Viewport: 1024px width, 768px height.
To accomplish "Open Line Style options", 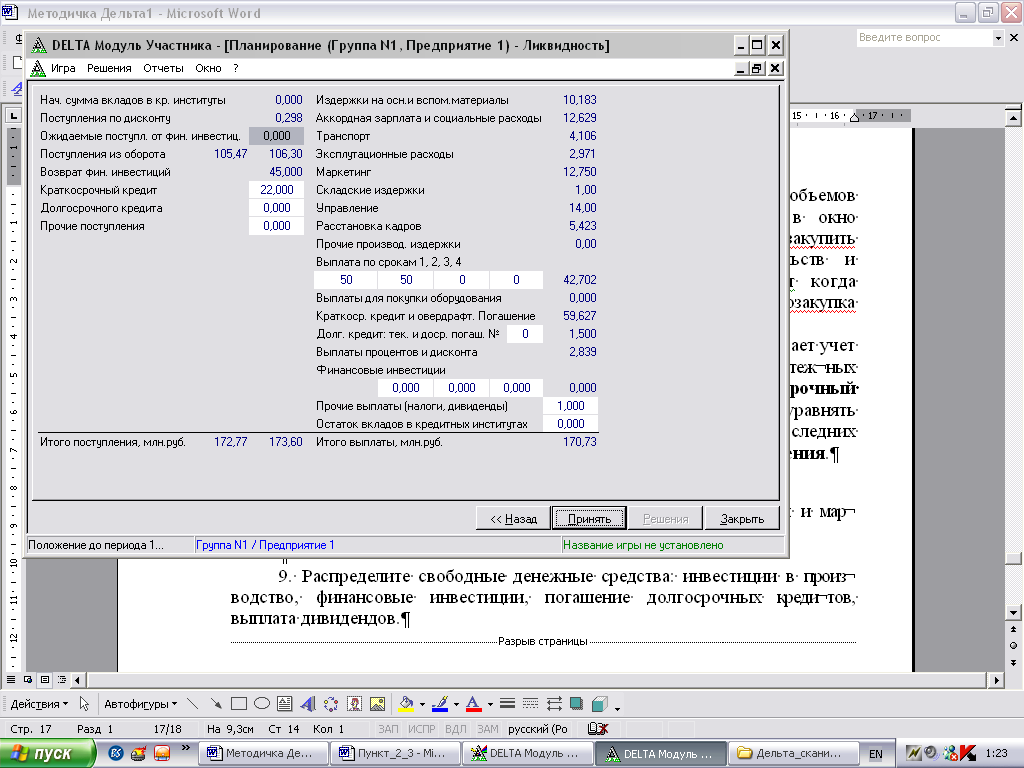I will (507, 704).
